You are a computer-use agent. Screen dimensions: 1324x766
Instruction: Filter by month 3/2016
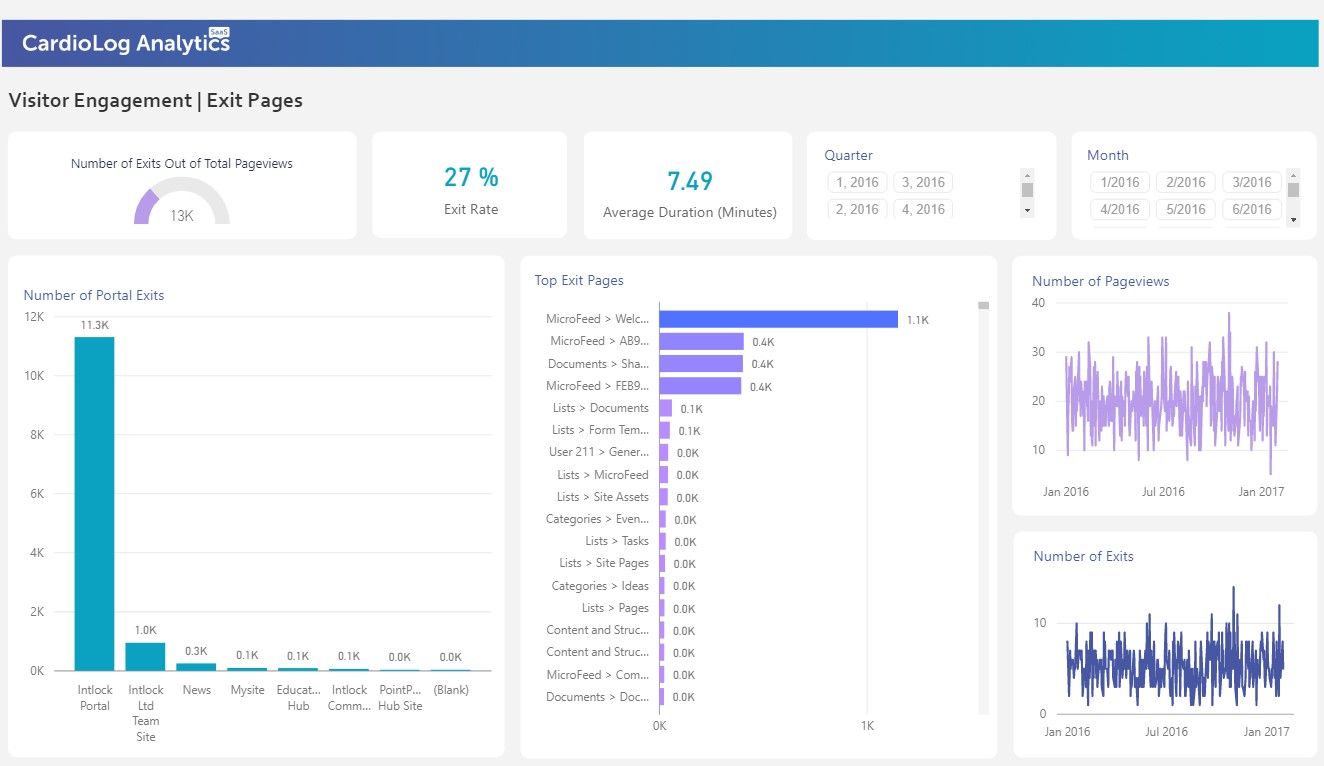pyautogui.click(x=1252, y=182)
